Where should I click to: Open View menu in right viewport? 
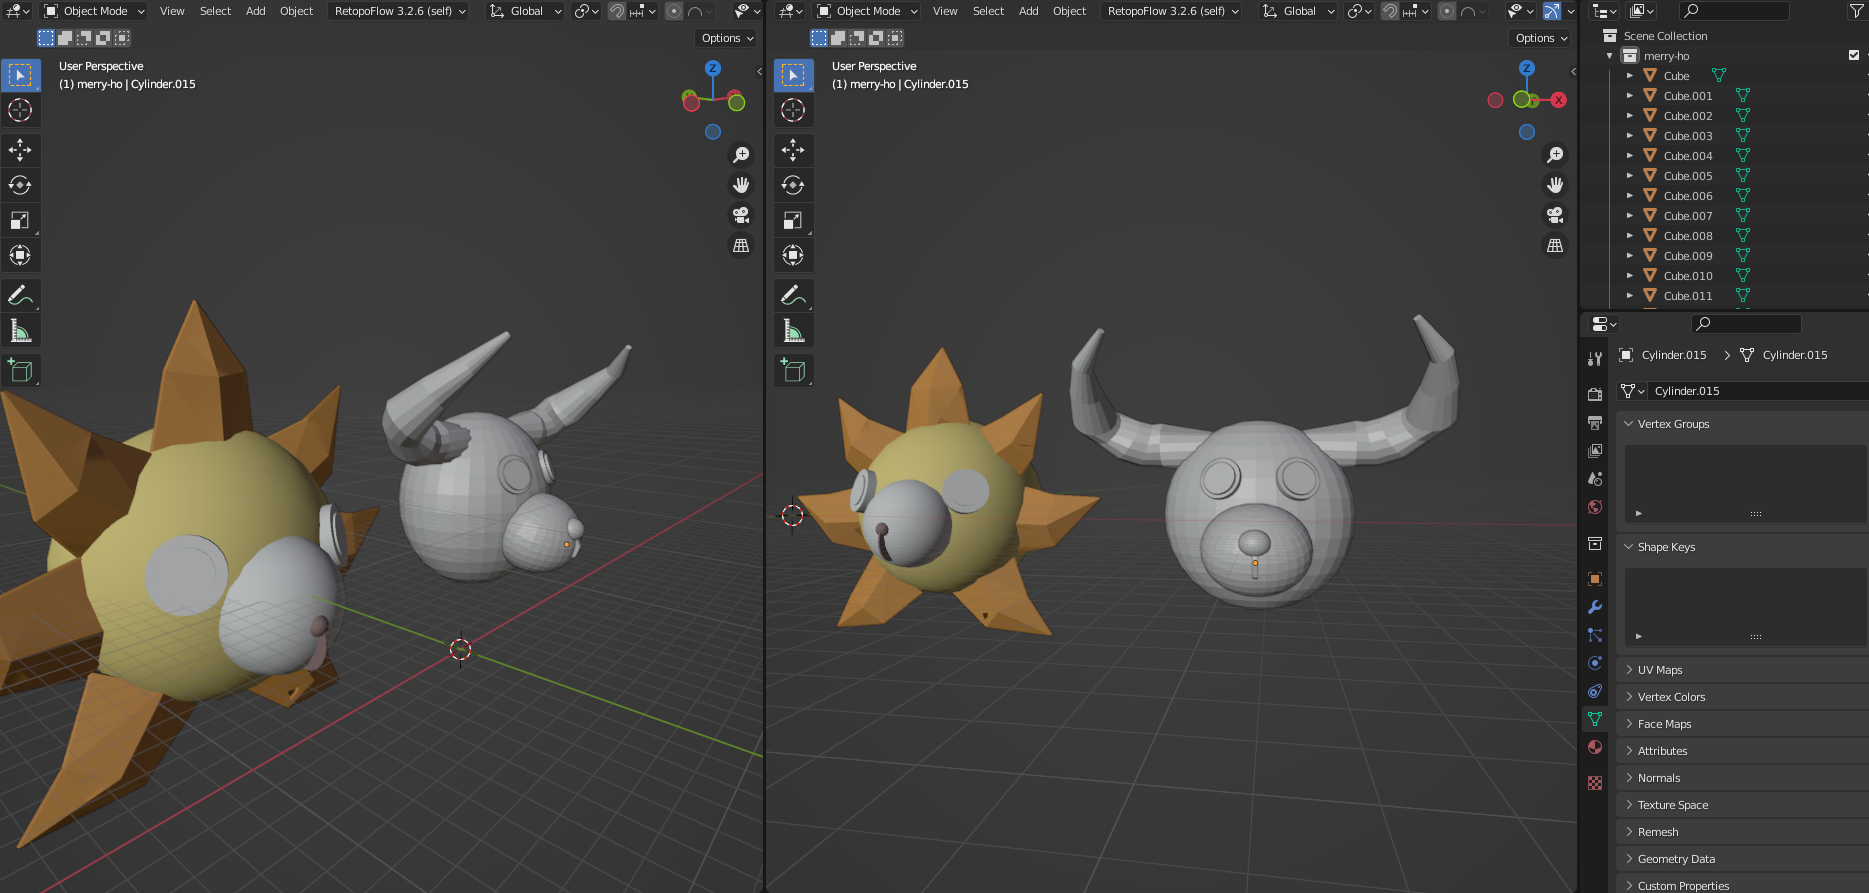pos(945,11)
